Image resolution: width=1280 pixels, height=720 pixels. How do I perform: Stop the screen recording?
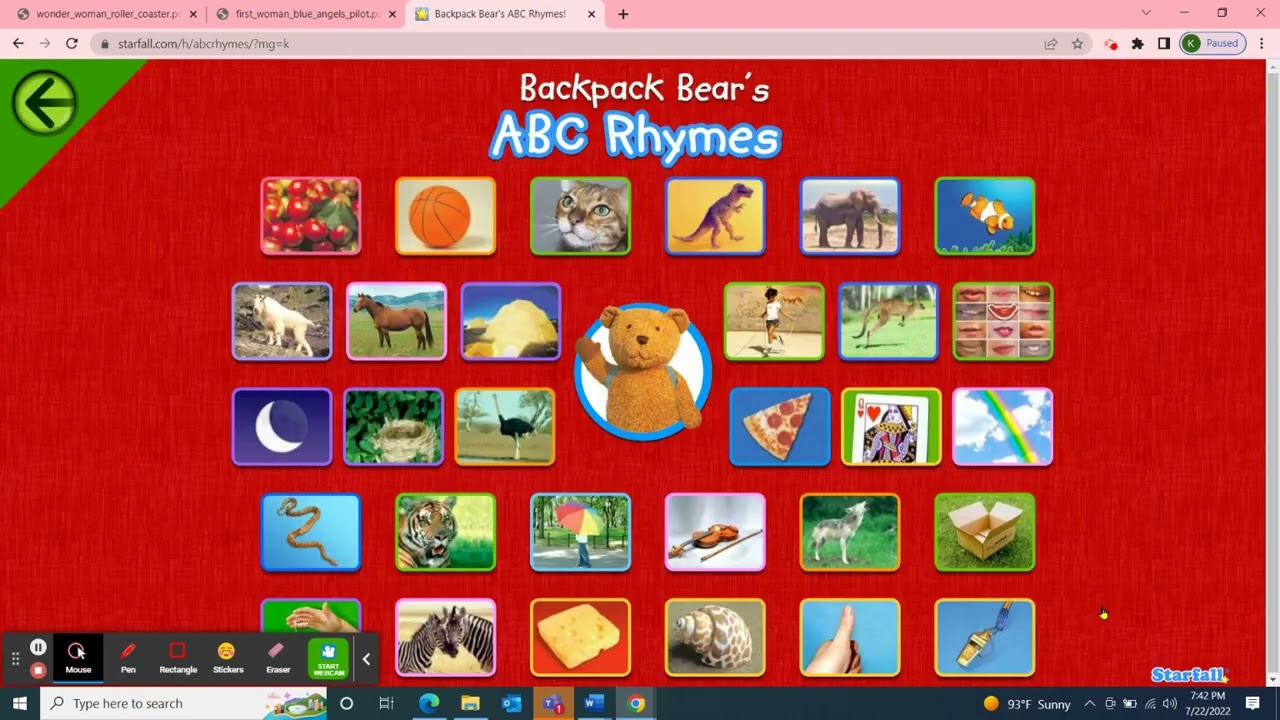tap(38, 670)
